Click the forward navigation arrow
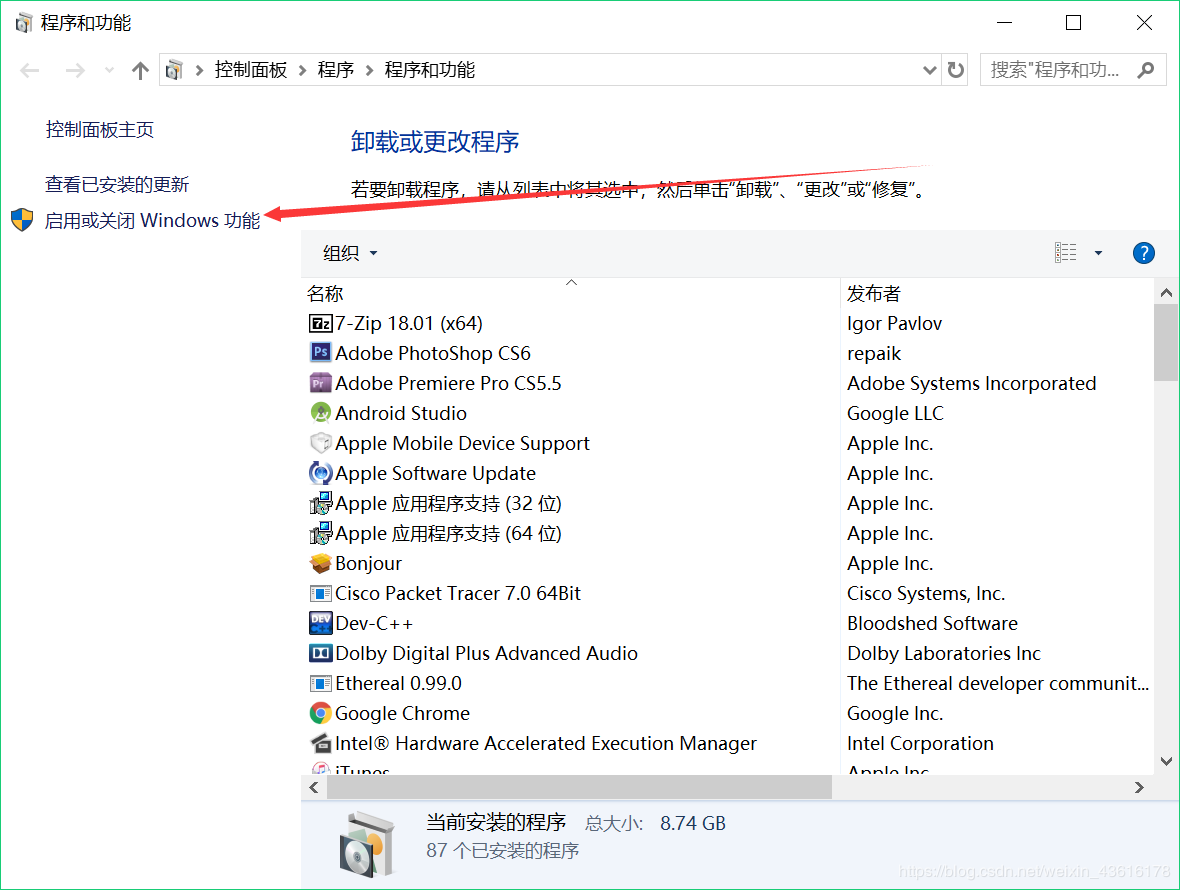This screenshot has width=1180, height=890. (x=75, y=71)
